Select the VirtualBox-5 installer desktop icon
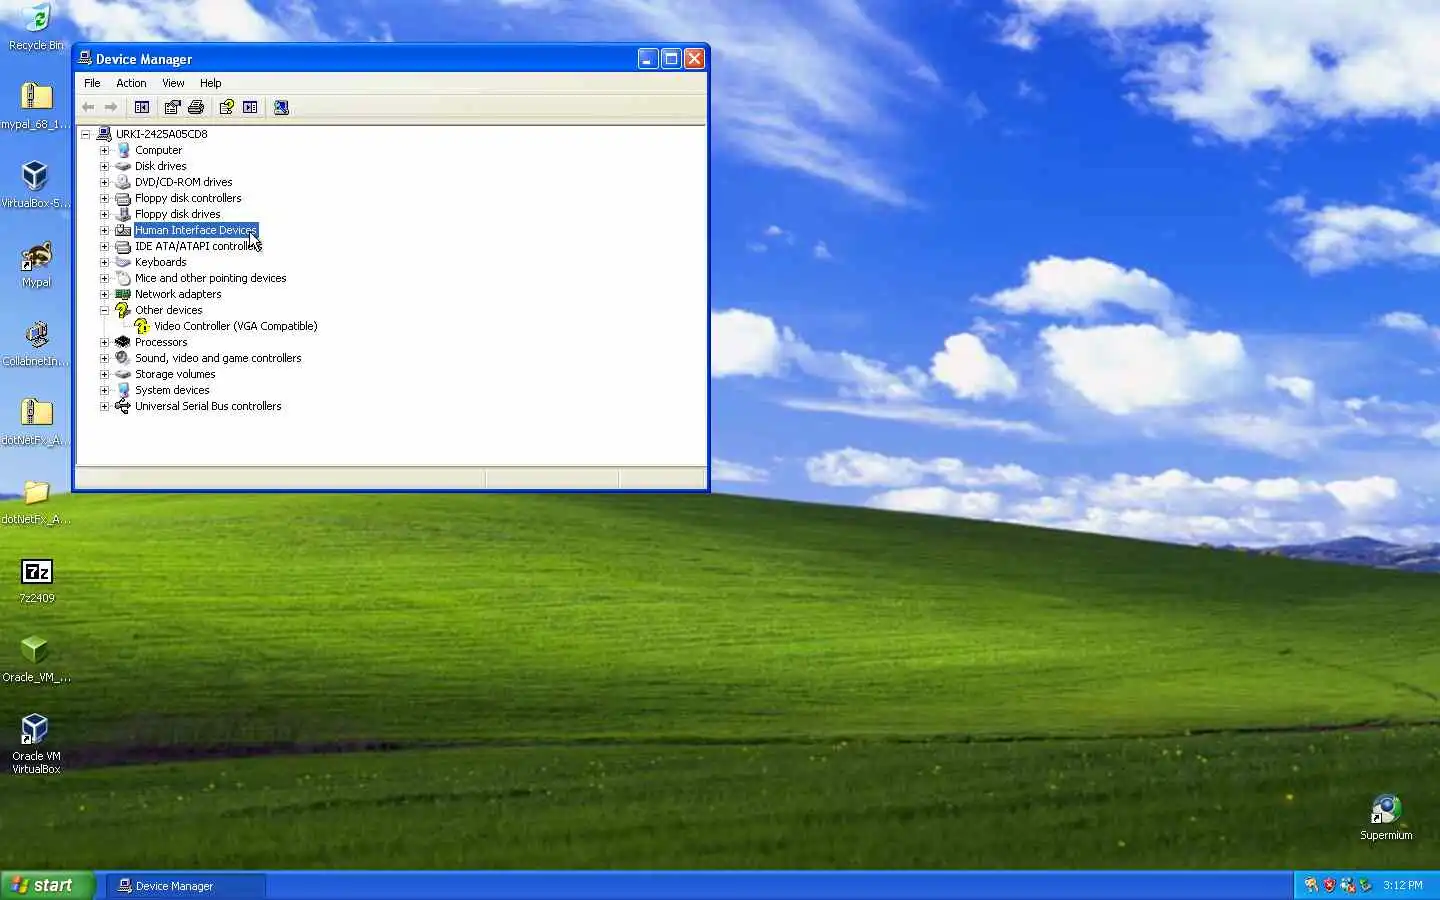Image resolution: width=1440 pixels, height=900 pixels. click(x=36, y=176)
